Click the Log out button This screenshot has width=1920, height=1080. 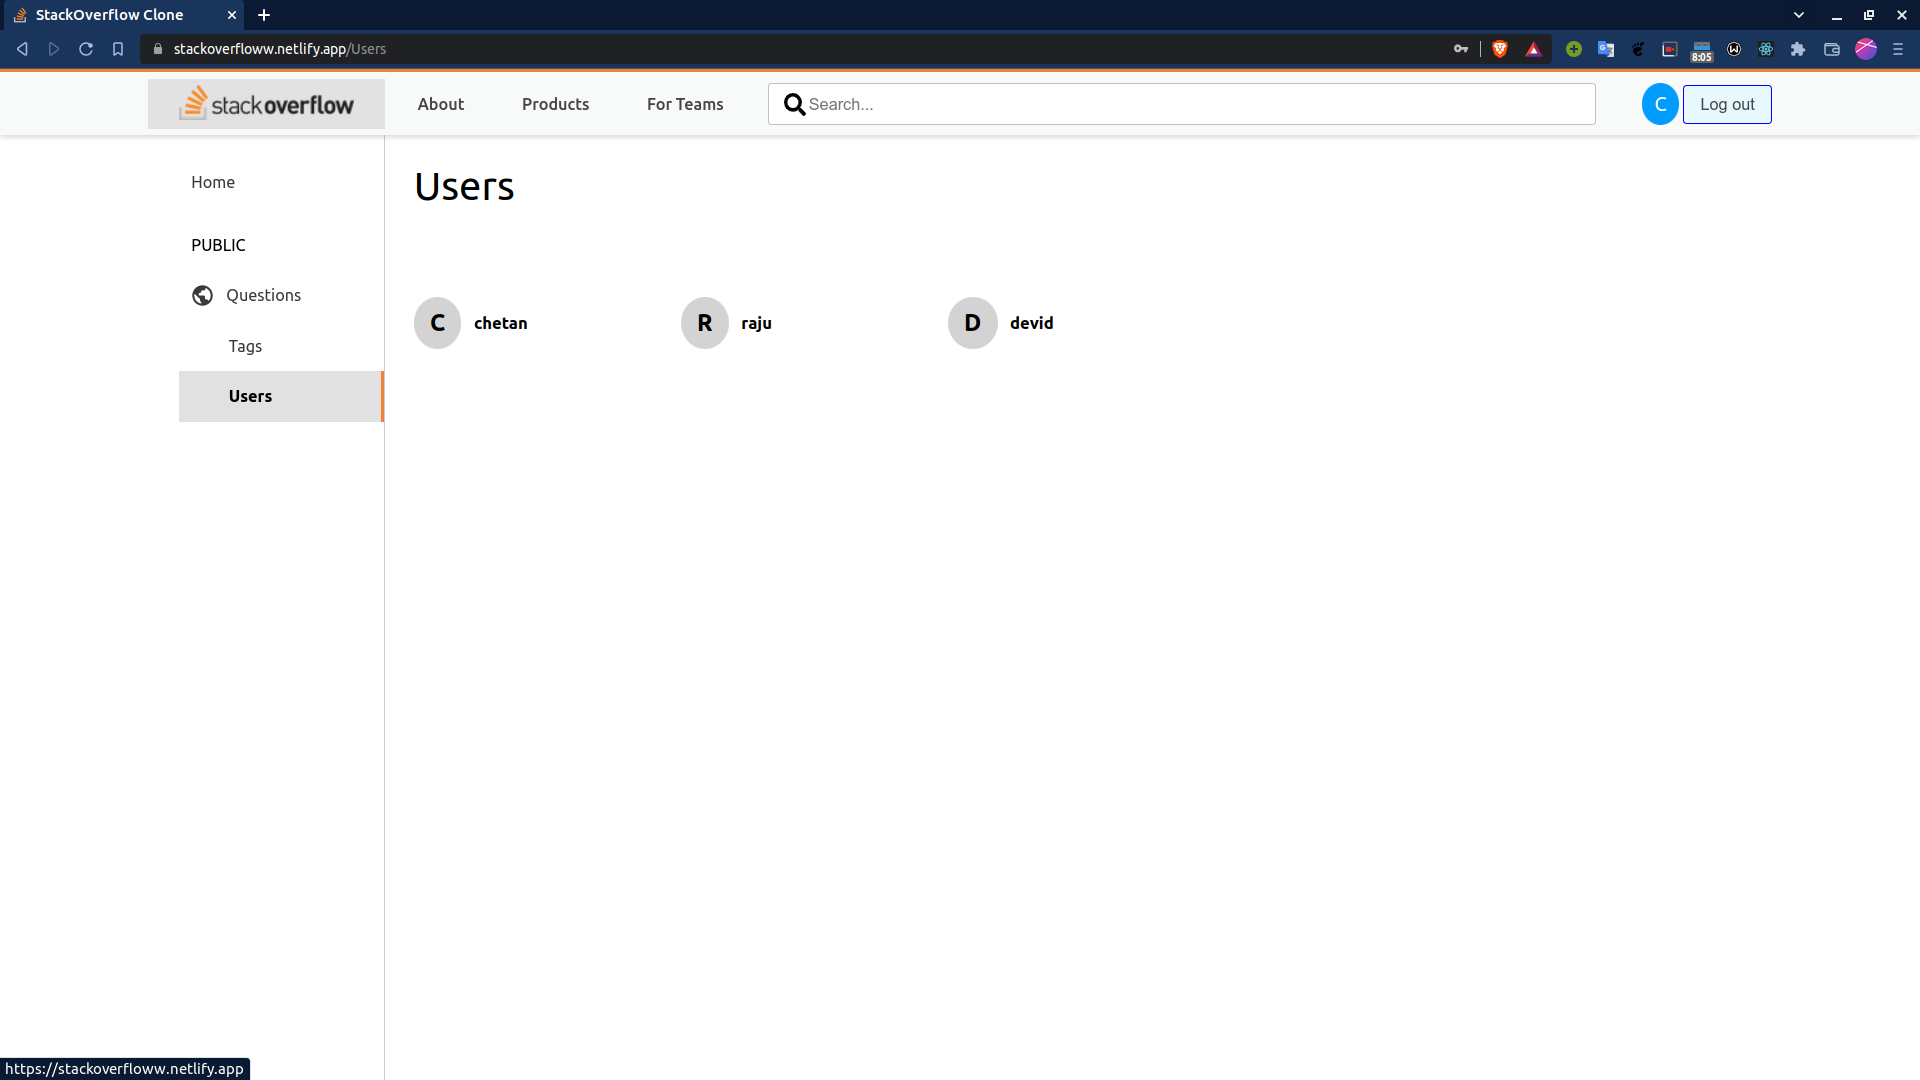[x=1727, y=104]
